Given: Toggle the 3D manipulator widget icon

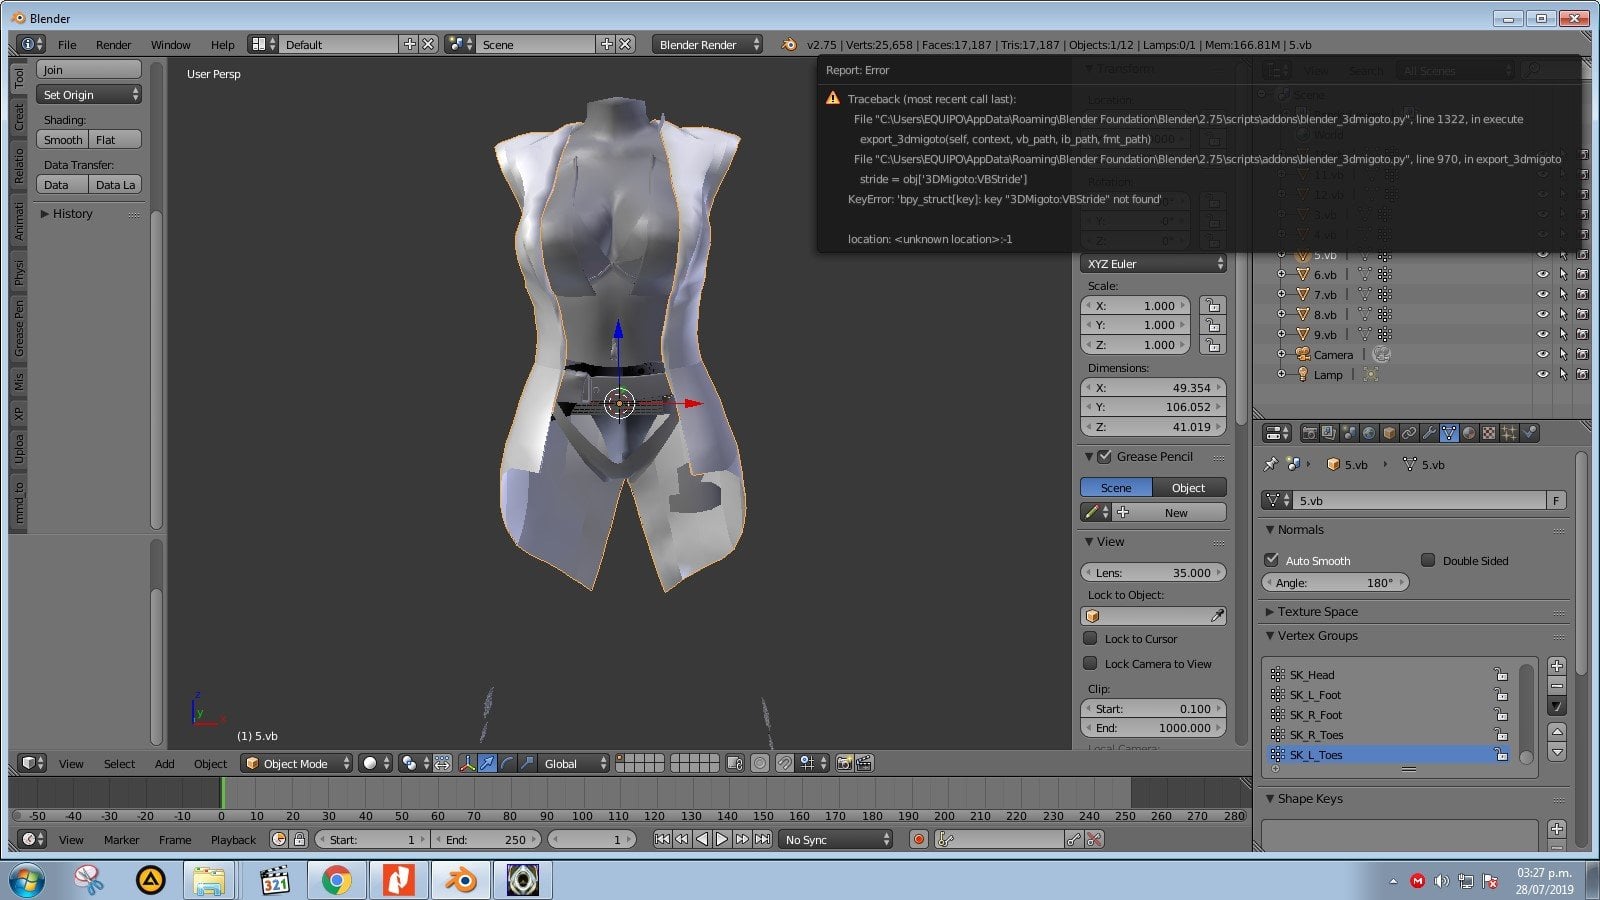Looking at the screenshot, I should point(467,763).
